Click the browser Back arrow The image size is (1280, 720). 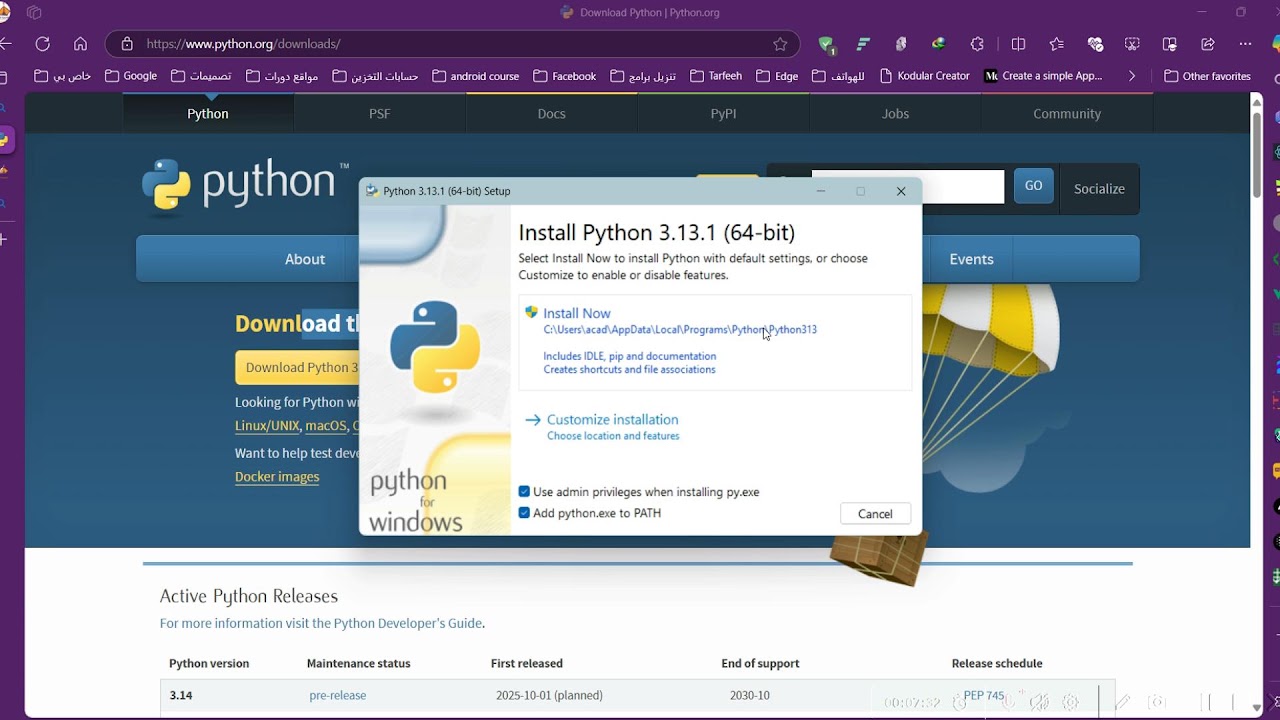(x=6, y=44)
